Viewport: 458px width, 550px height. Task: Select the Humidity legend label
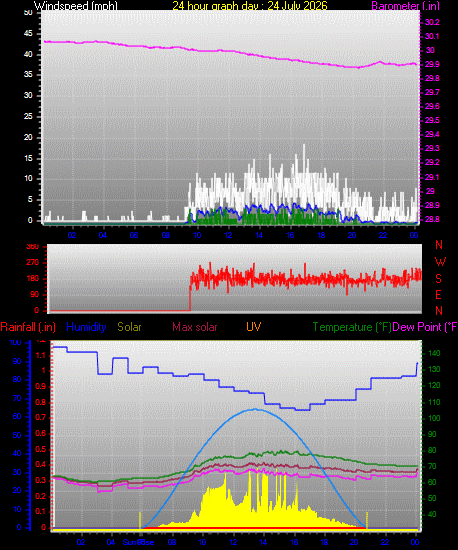click(86, 327)
